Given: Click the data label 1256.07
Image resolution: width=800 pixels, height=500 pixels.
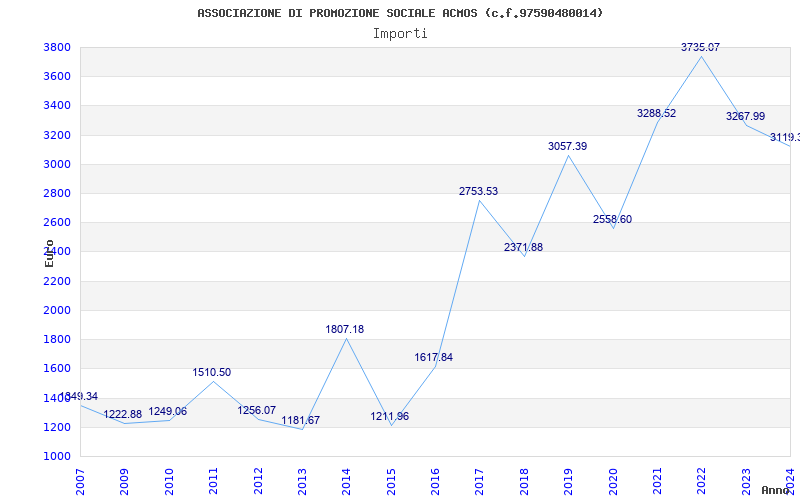Looking at the screenshot, I should (257, 411).
